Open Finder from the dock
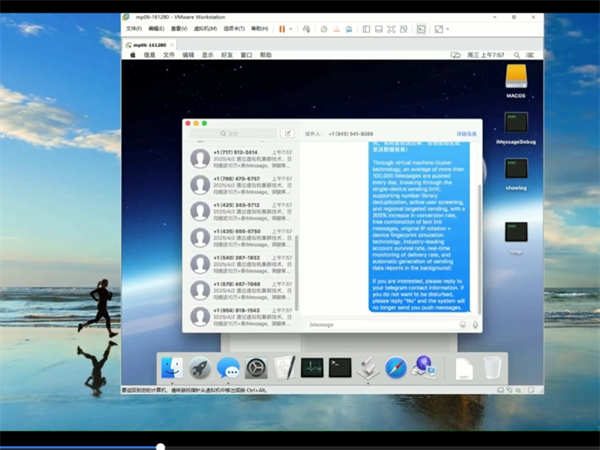The width and height of the screenshot is (600, 450). [x=171, y=367]
